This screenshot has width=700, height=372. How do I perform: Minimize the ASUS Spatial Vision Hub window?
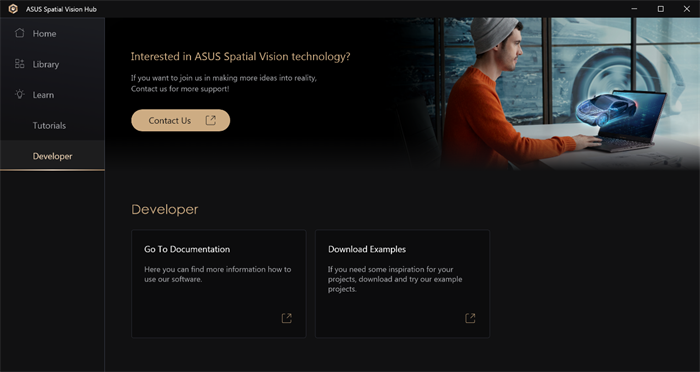634,9
